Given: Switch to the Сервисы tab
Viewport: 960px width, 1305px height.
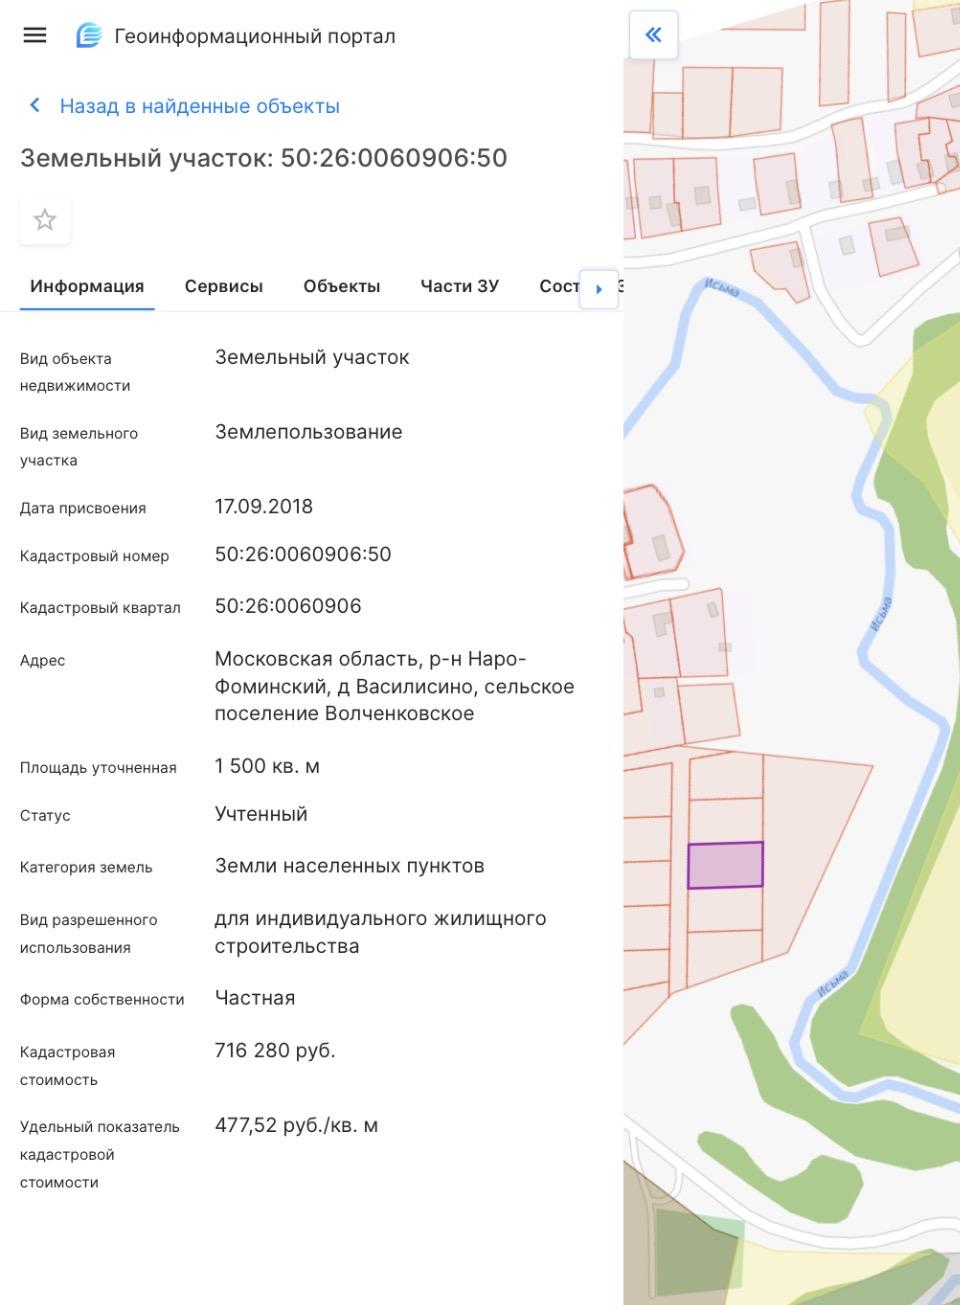Looking at the screenshot, I should (x=223, y=286).
